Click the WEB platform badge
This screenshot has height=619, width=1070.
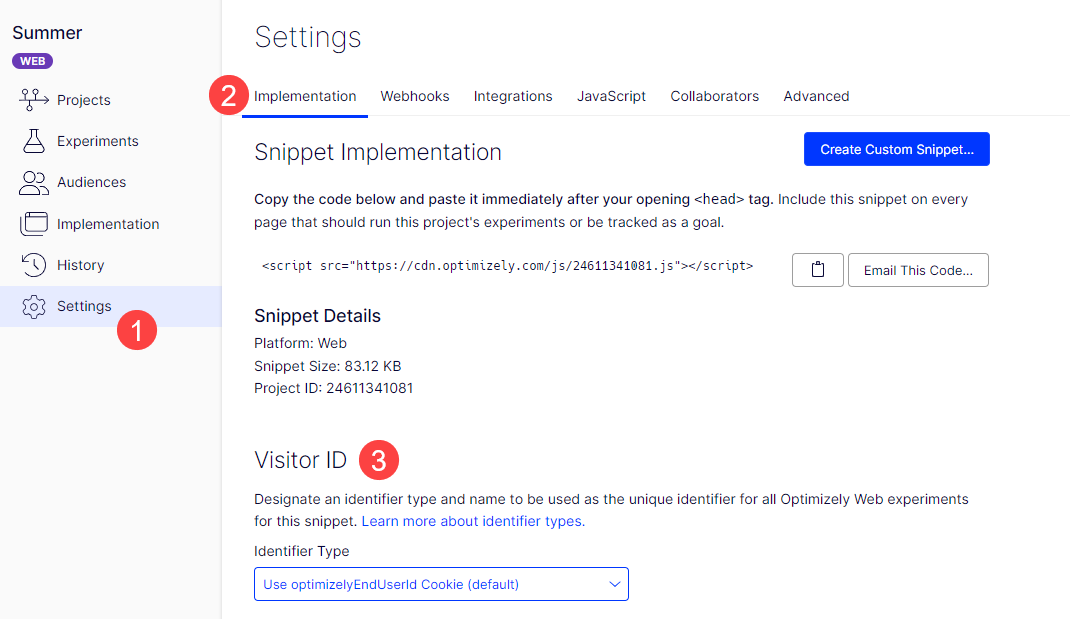coord(32,61)
